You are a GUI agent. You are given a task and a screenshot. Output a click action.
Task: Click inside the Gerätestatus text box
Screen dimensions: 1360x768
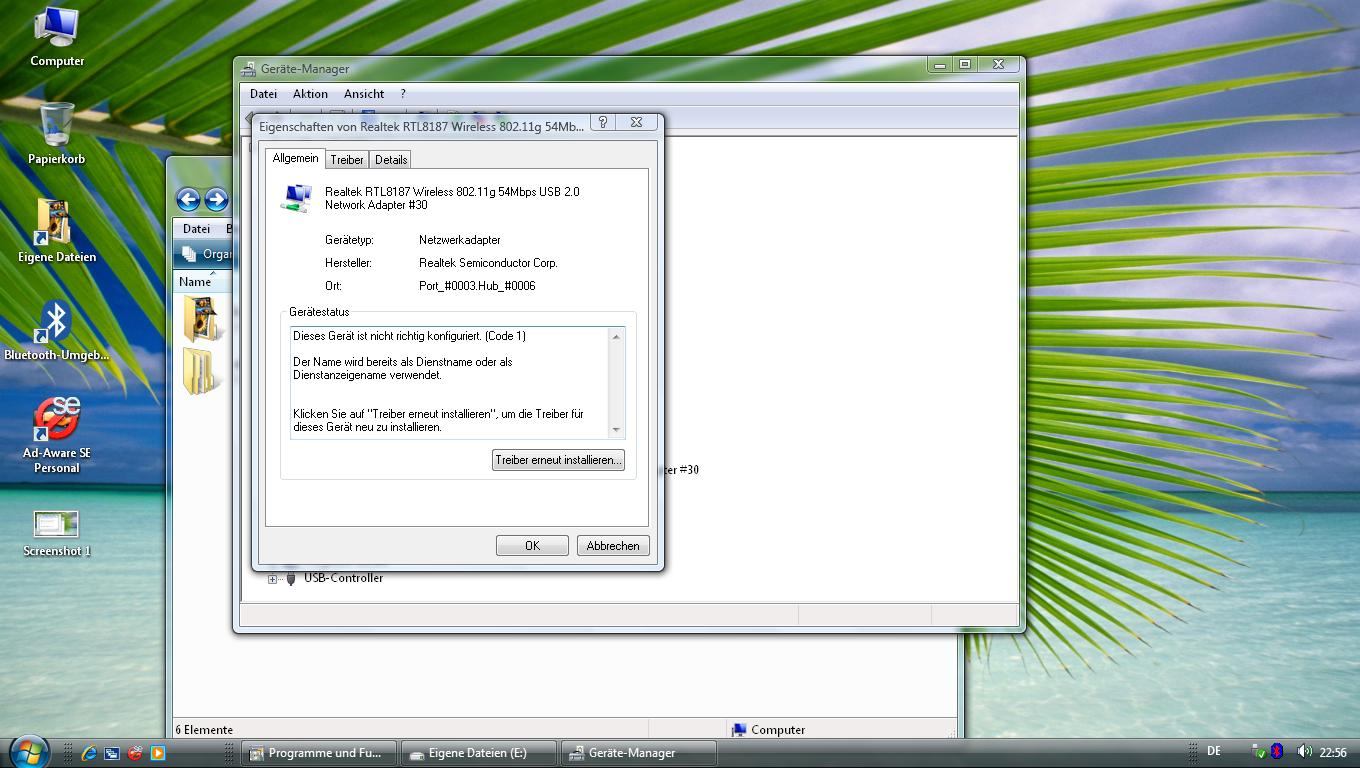tap(449, 382)
